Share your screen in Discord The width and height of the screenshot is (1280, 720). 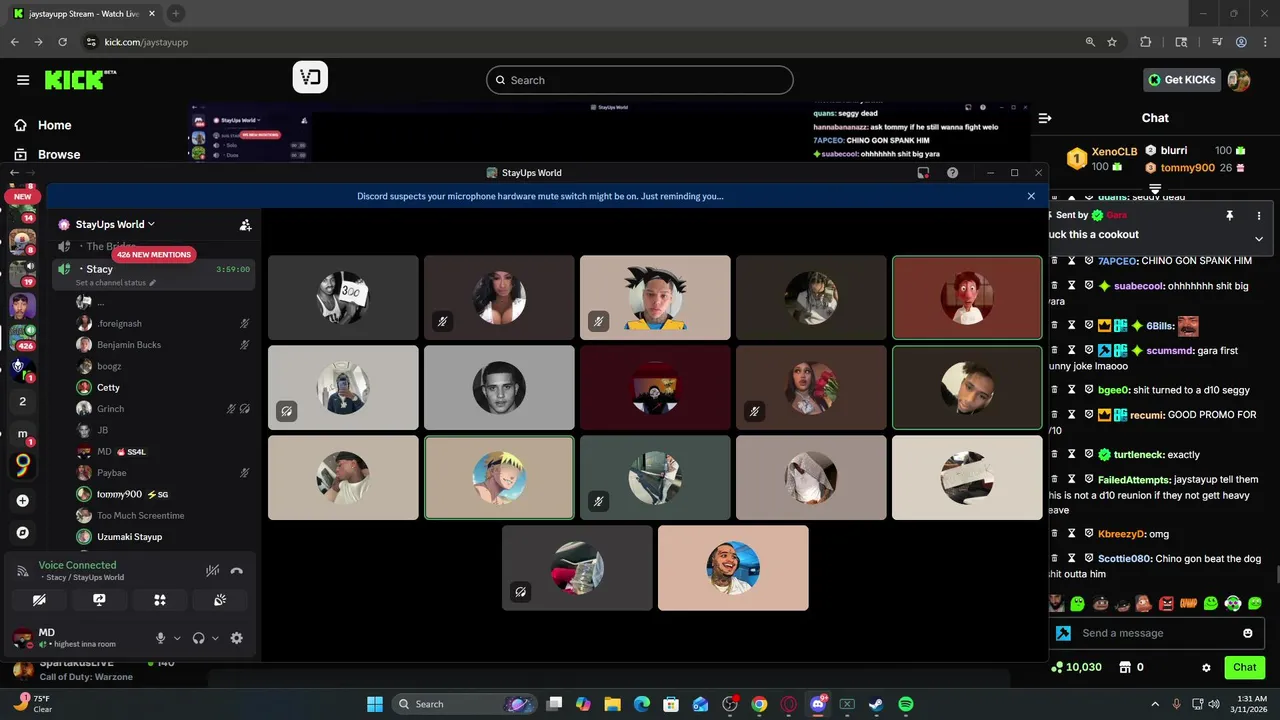[x=99, y=600]
